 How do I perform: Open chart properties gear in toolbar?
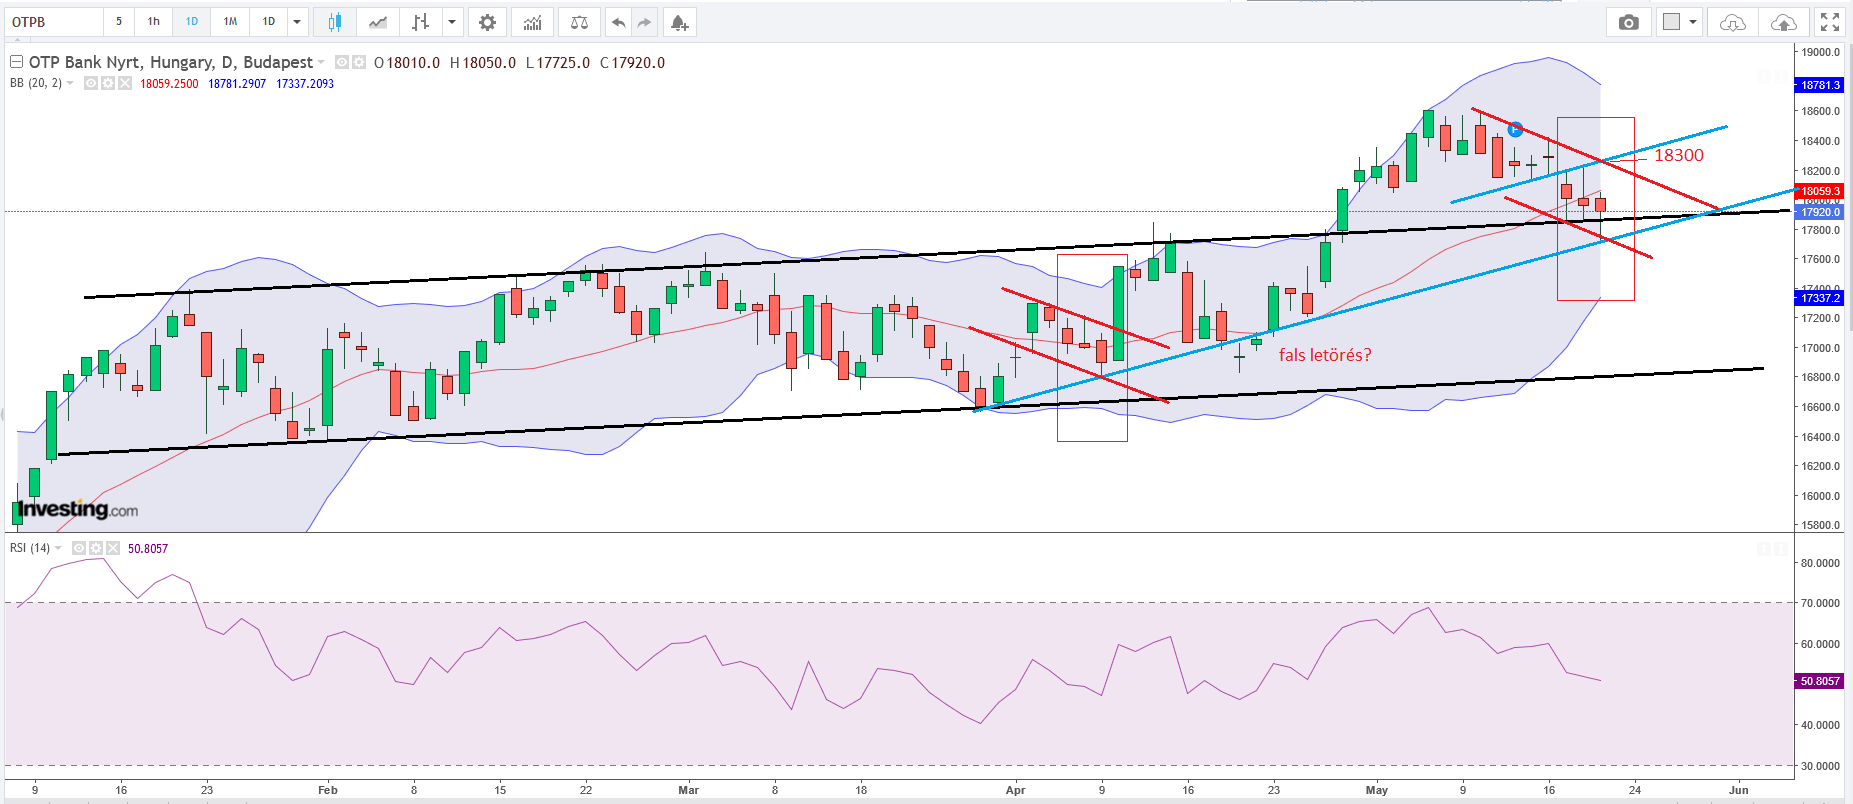point(487,22)
